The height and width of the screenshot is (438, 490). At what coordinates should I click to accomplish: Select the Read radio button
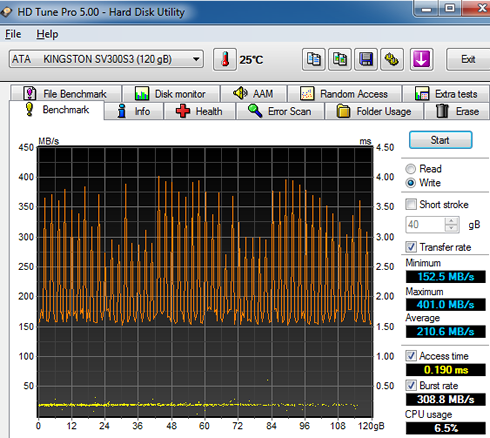[411, 169]
